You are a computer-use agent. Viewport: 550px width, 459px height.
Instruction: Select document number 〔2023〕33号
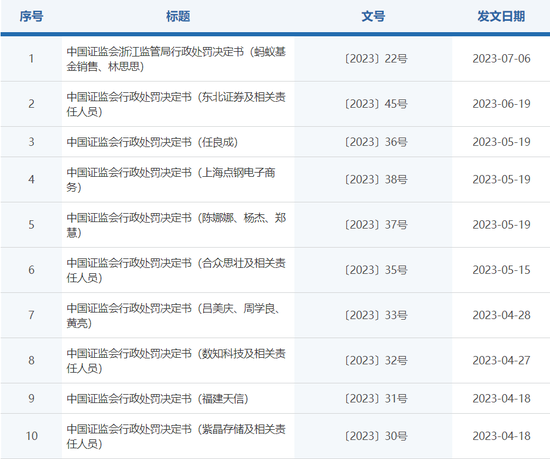375,315
